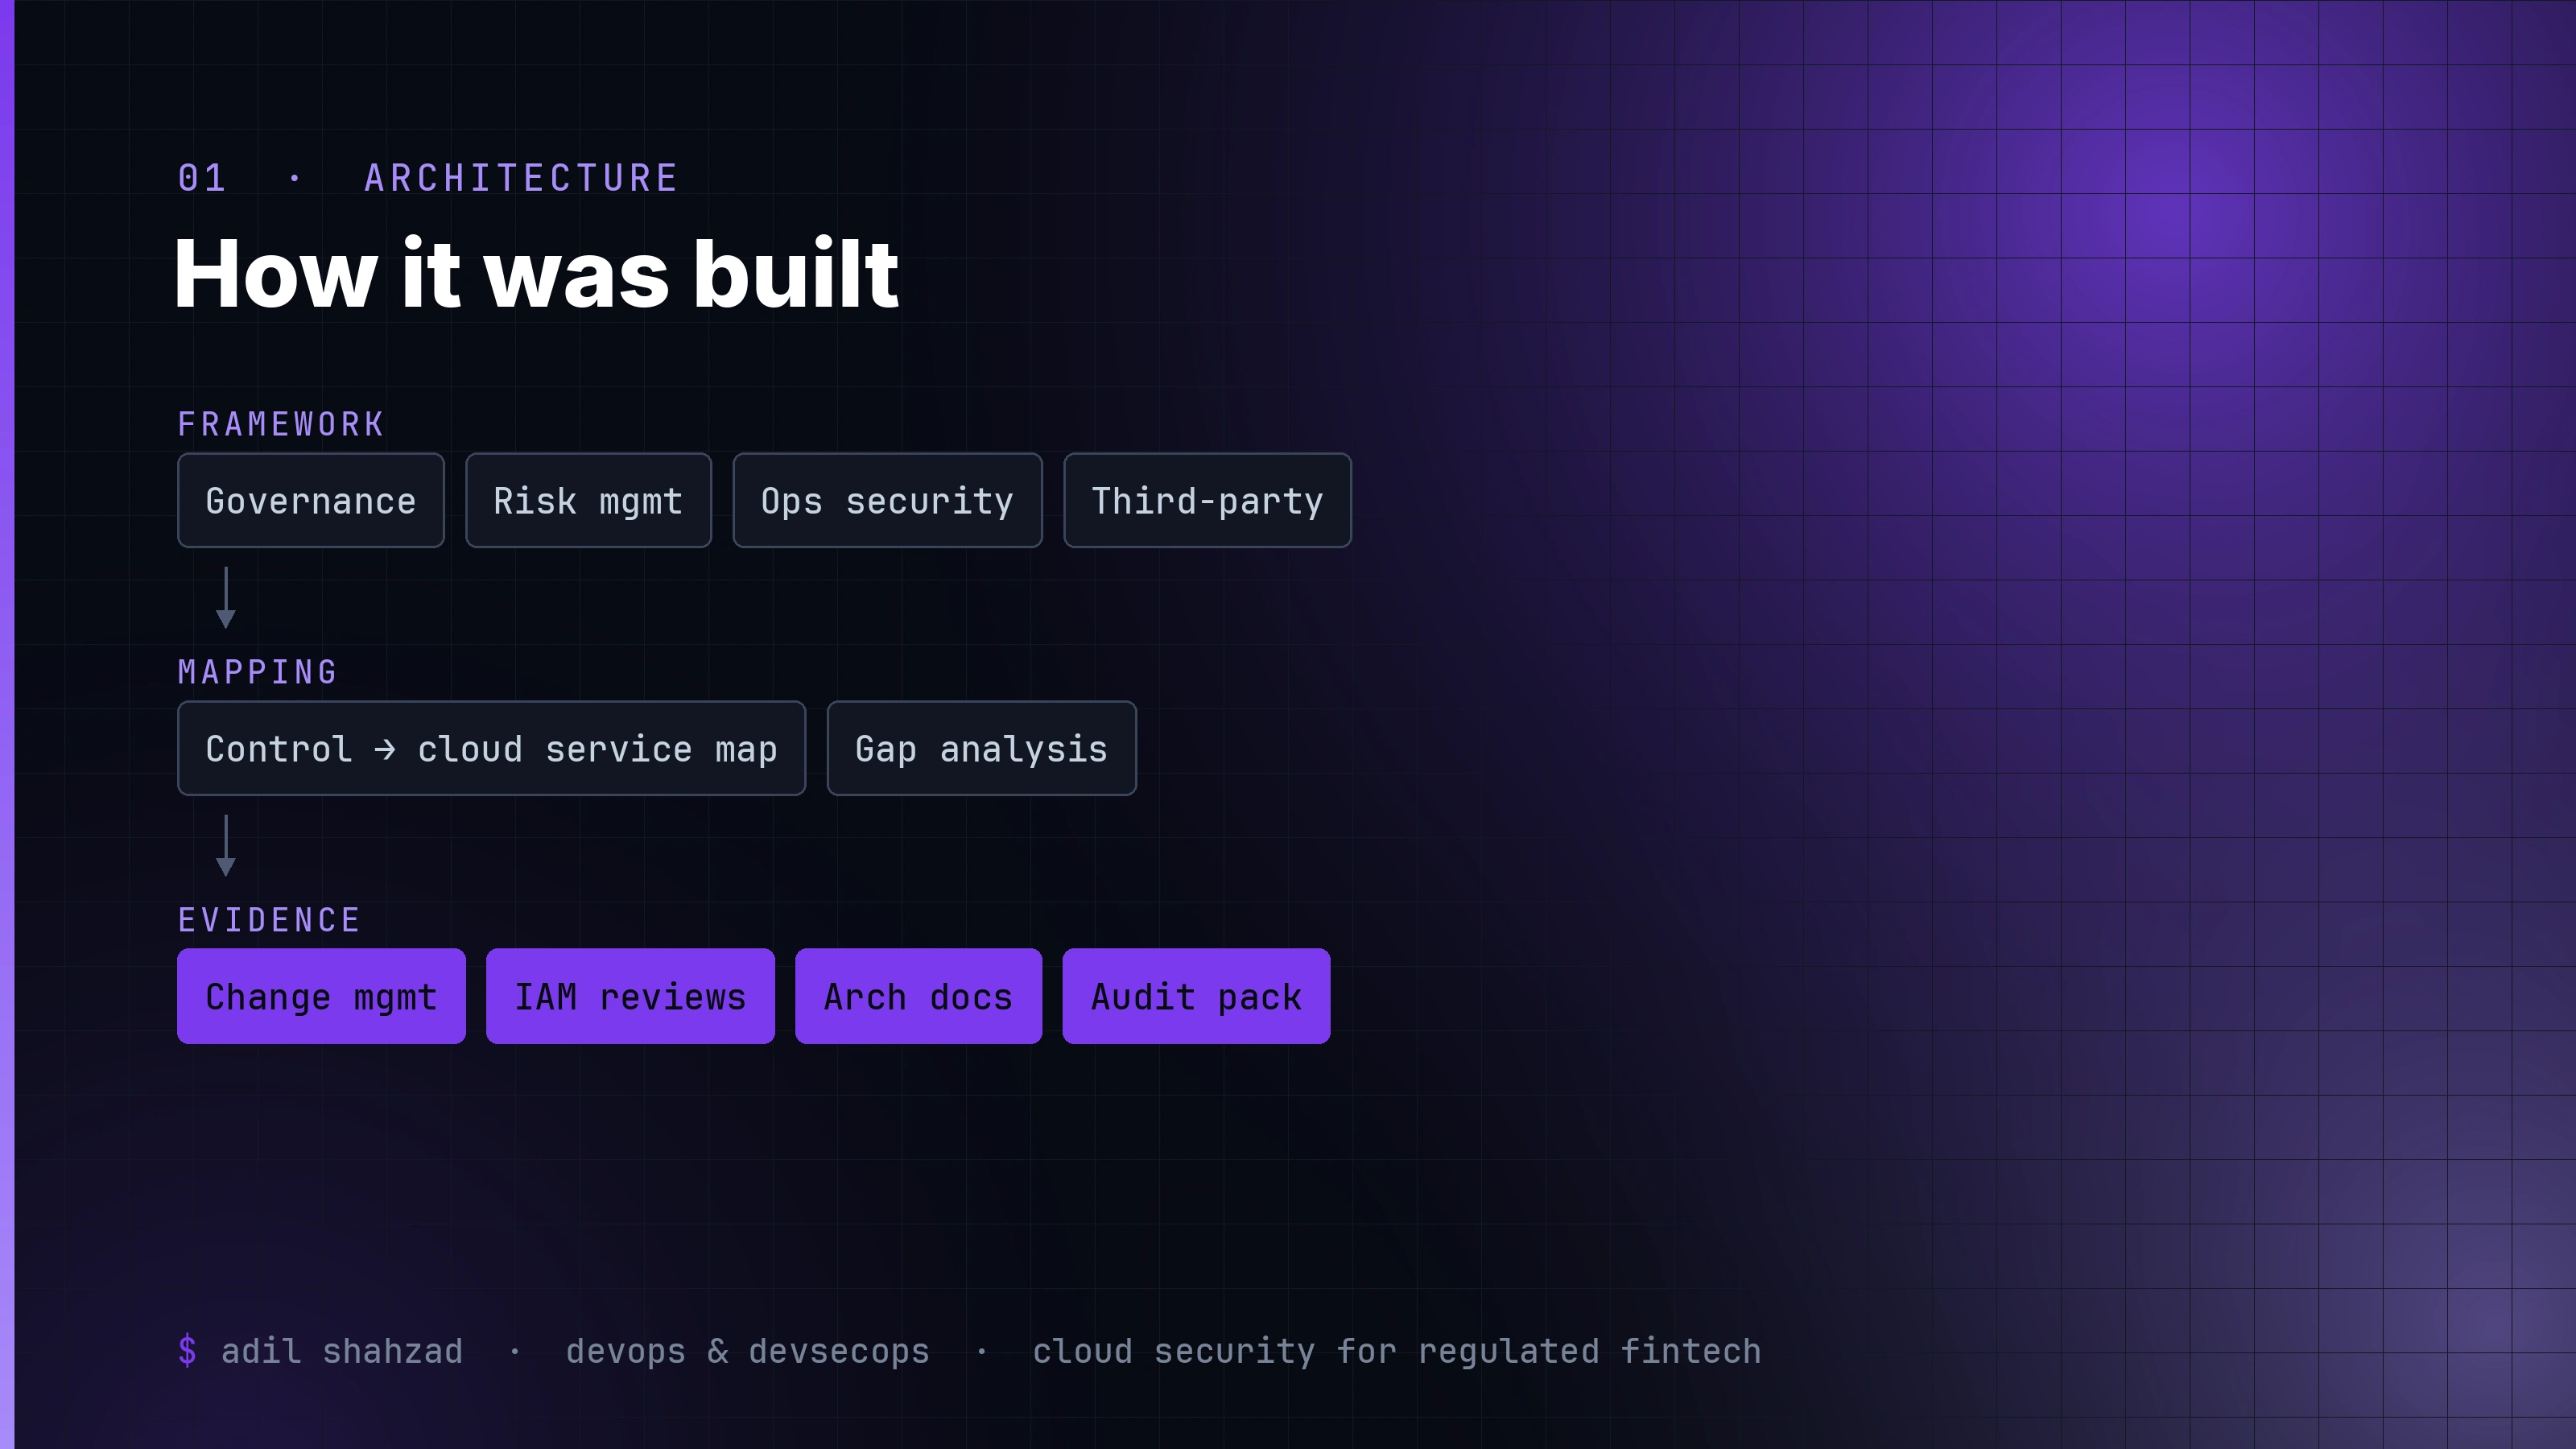Viewport: 2576px width, 1449px height.
Task: Click the IAM reviews tile
Action: pos(630,996)
